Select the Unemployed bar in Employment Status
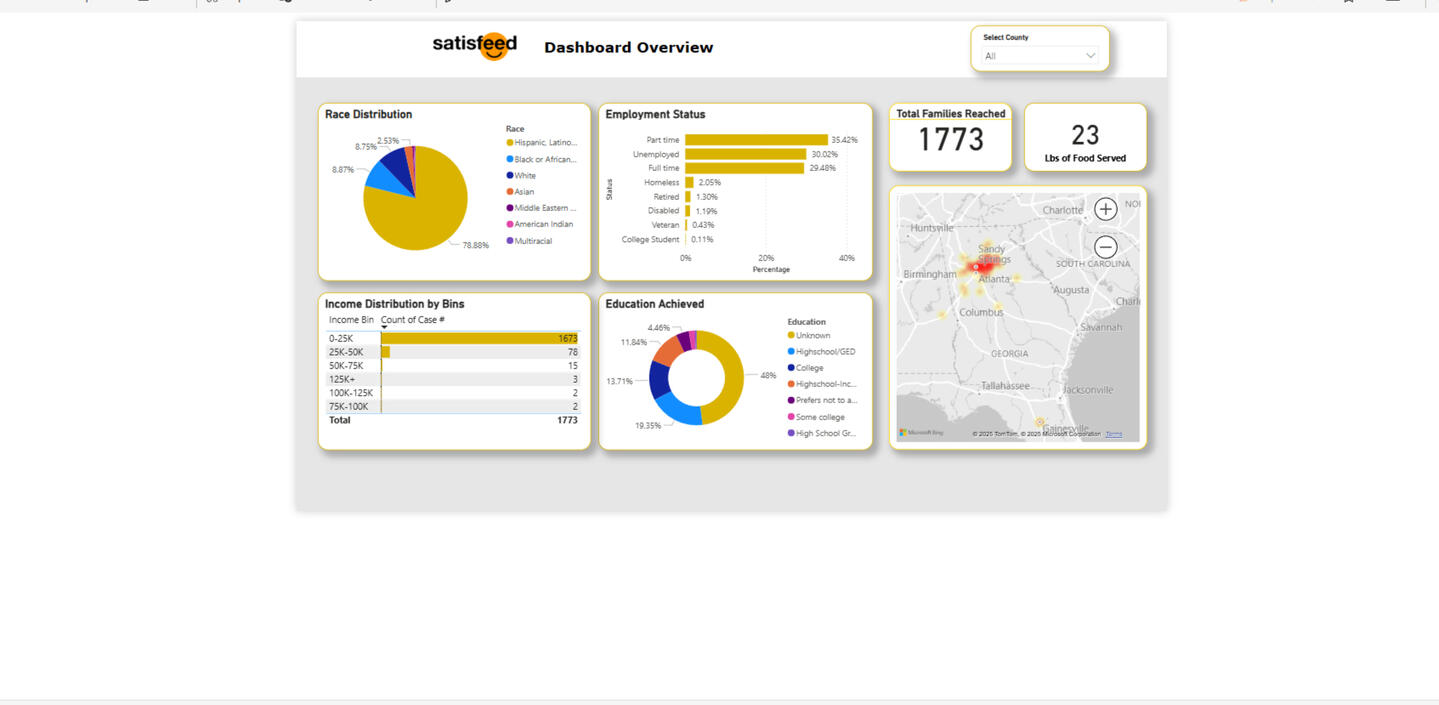 745,154
